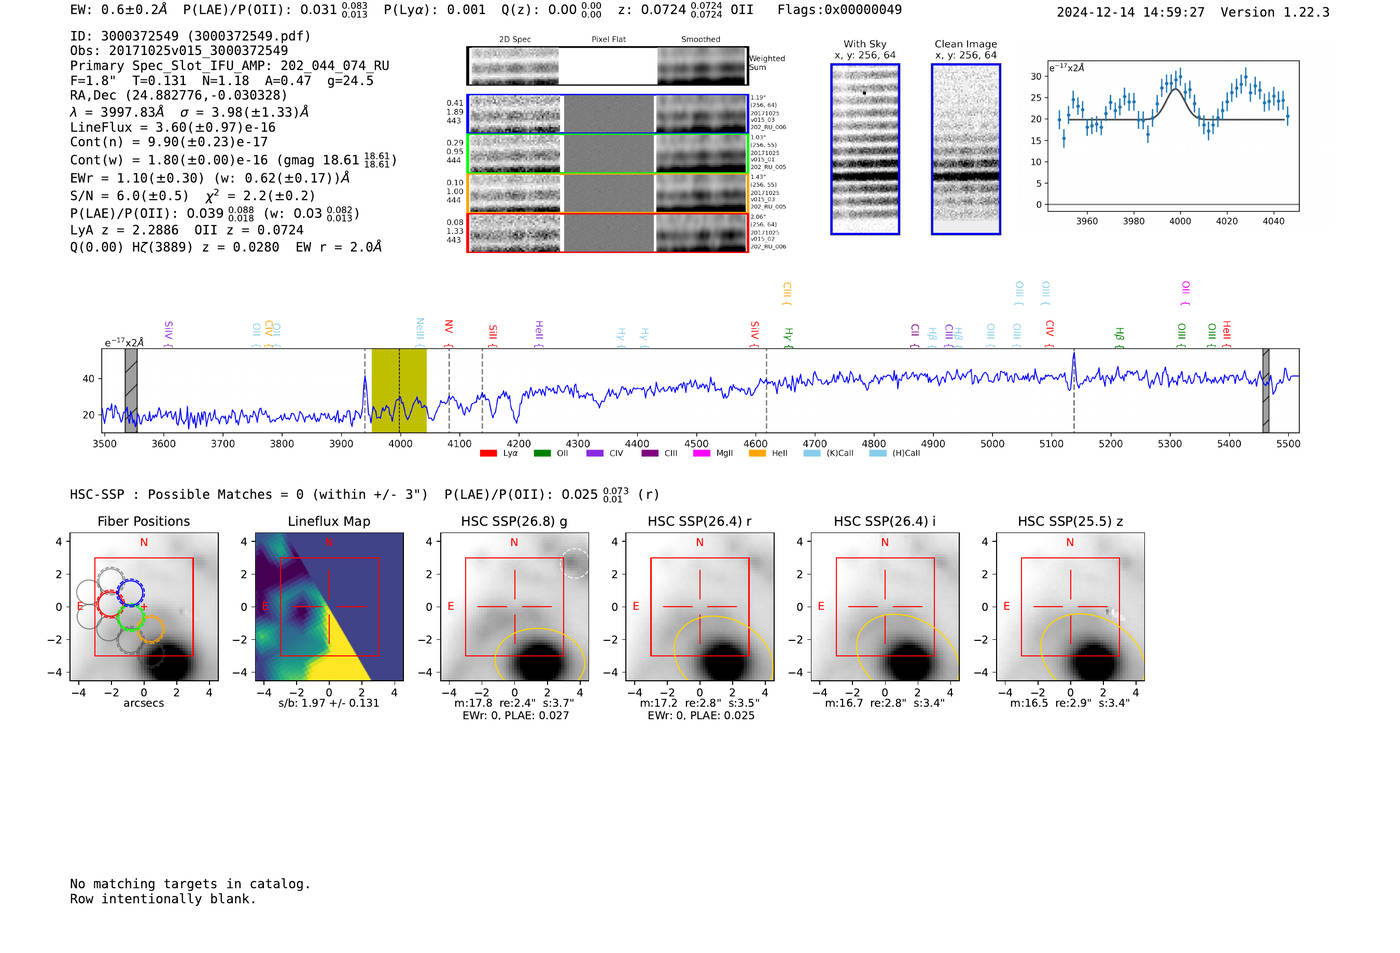Click the S/N = 6.0(±0.5) line
This screenshot has width=1400, height=953.
pyautogui.click(x=192, y=196)
